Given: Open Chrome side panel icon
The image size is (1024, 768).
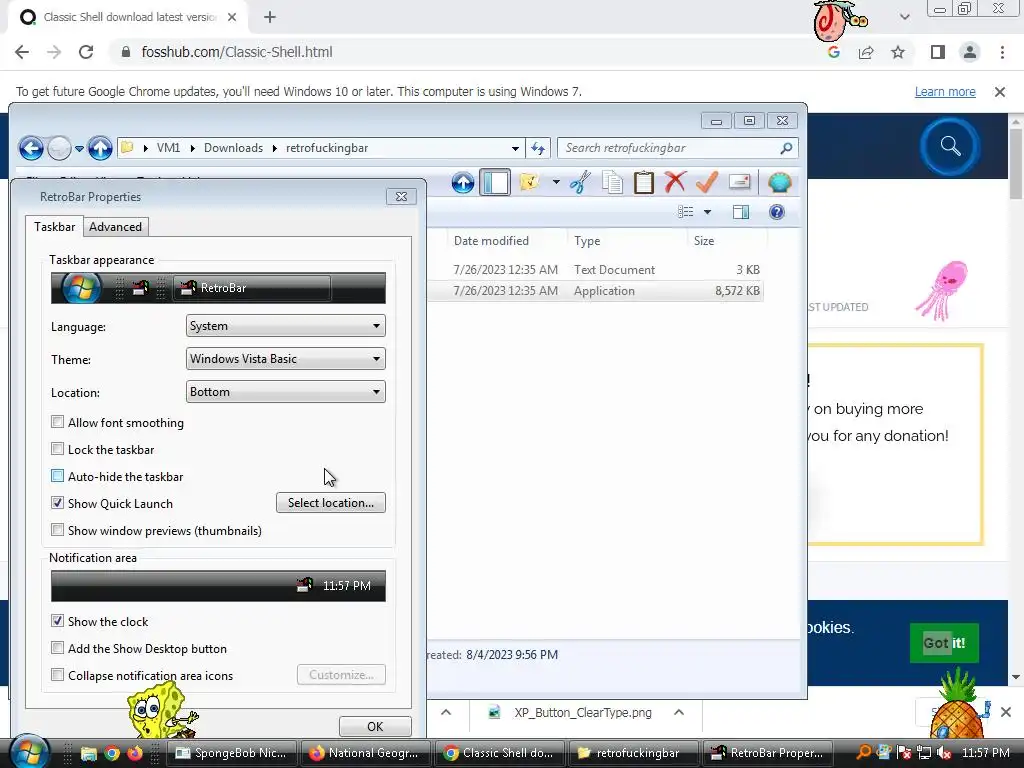Looking at the screenshot, I should [x=938, y=52].
